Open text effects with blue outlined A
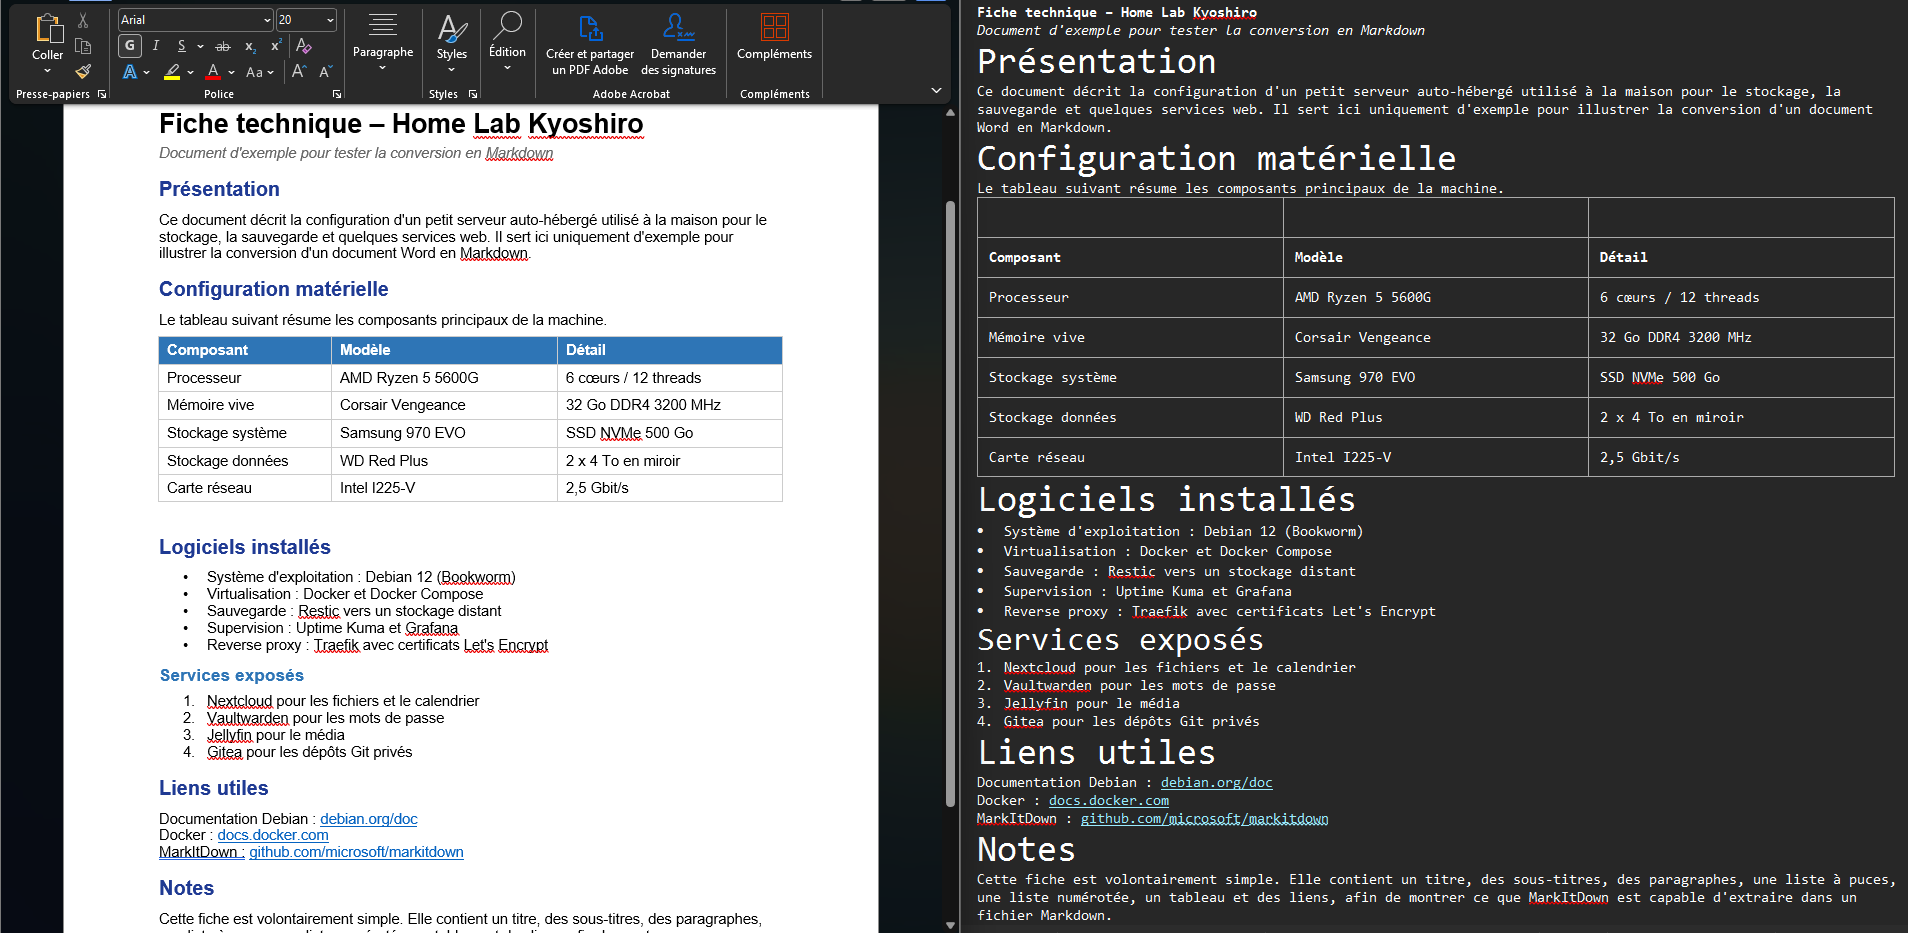This screenshot has width=1908, height=933. (130, 72)
